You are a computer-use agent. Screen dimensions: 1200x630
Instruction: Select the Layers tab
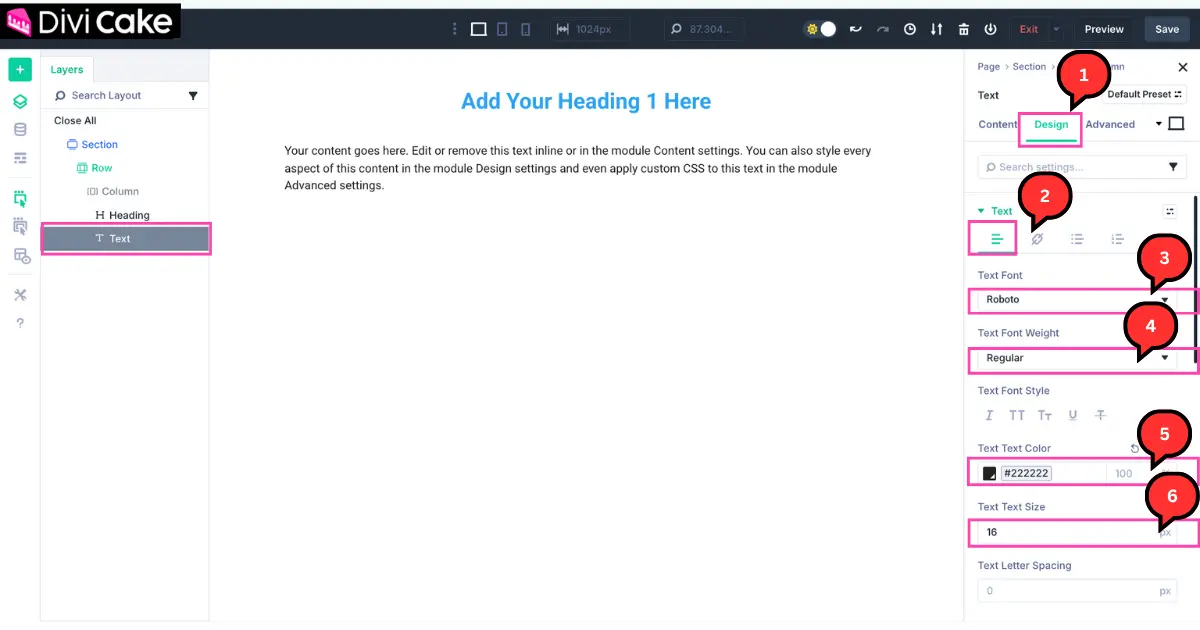(67, 70)
